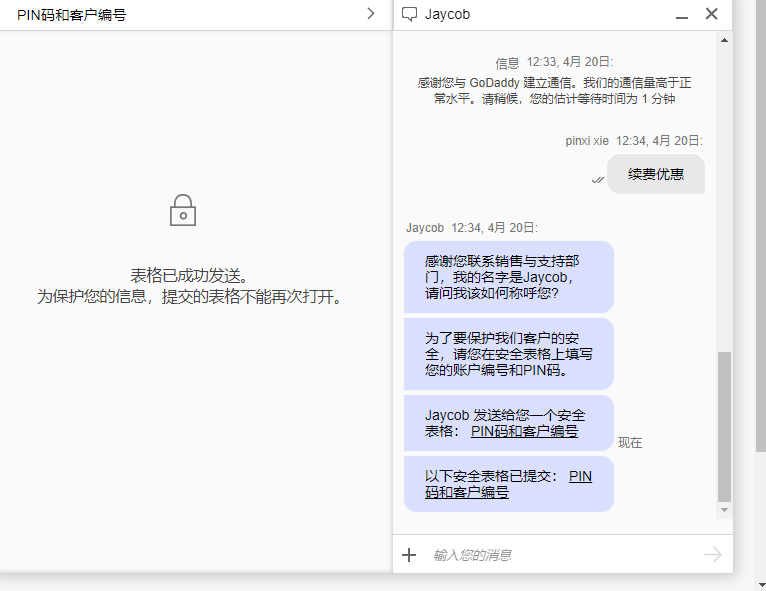Click the plus attachment icon in the chat

pos(409,555)
